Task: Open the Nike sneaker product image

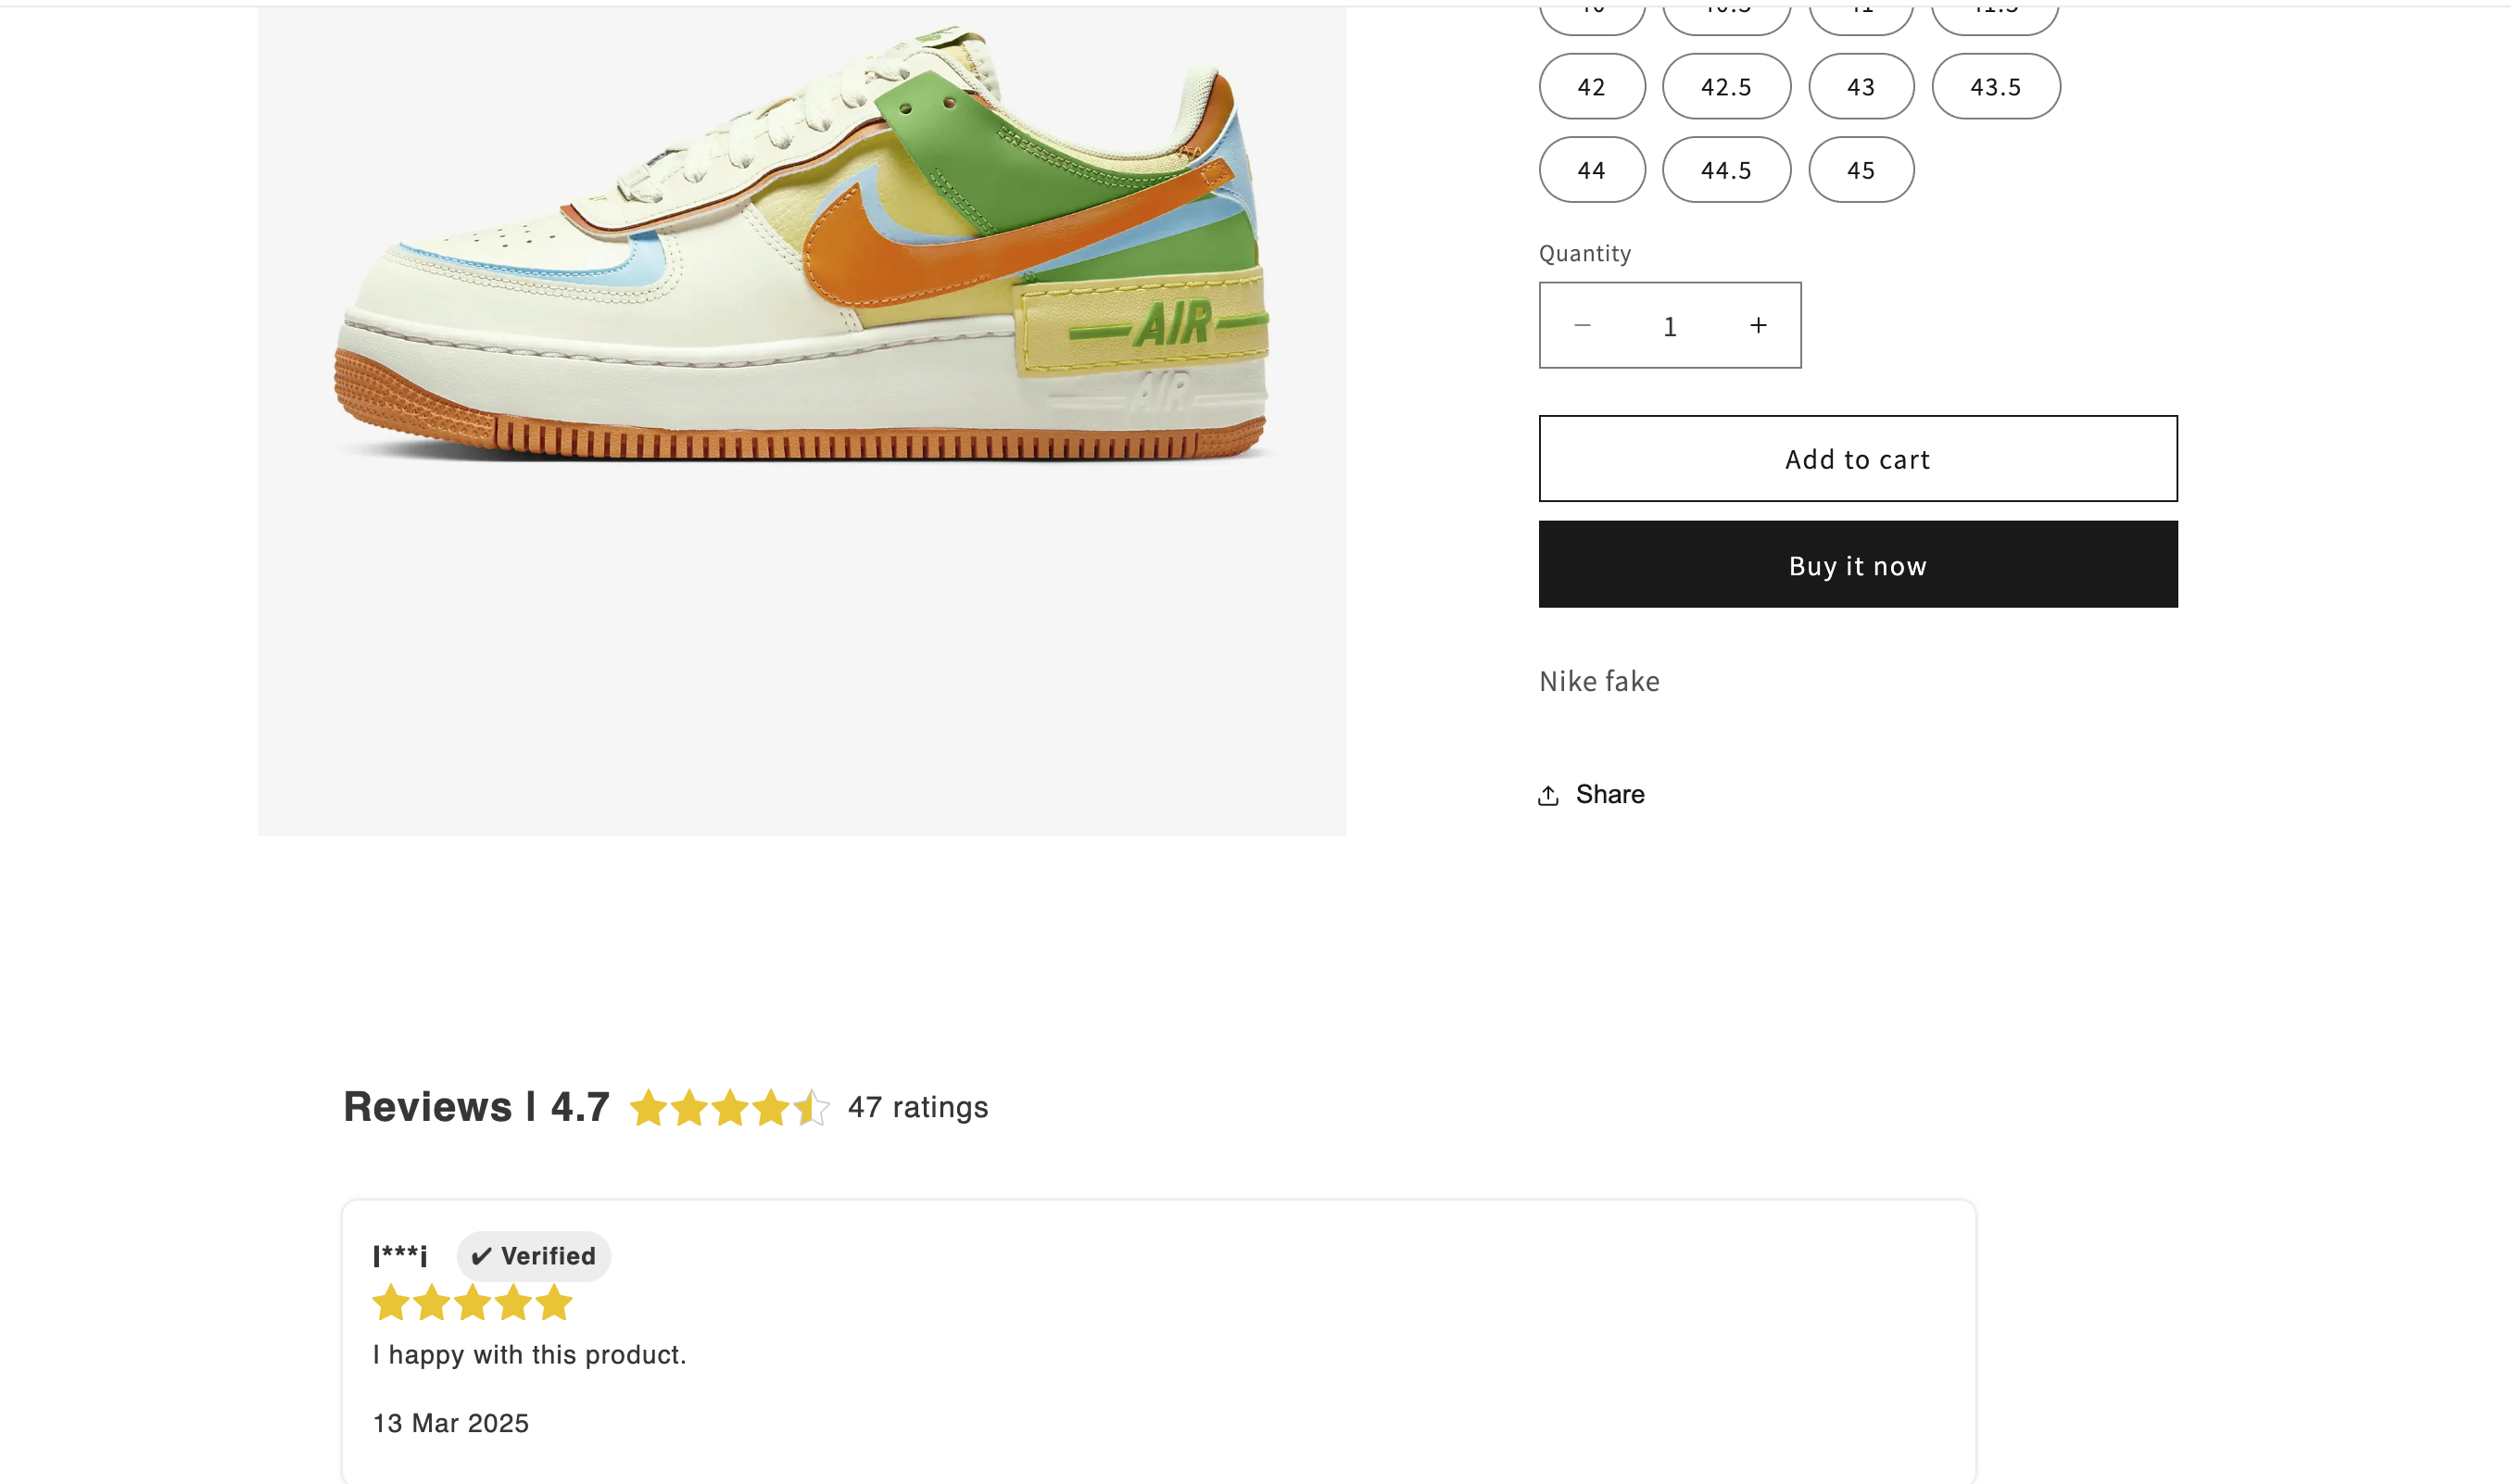Action: (x=802, y=418)
